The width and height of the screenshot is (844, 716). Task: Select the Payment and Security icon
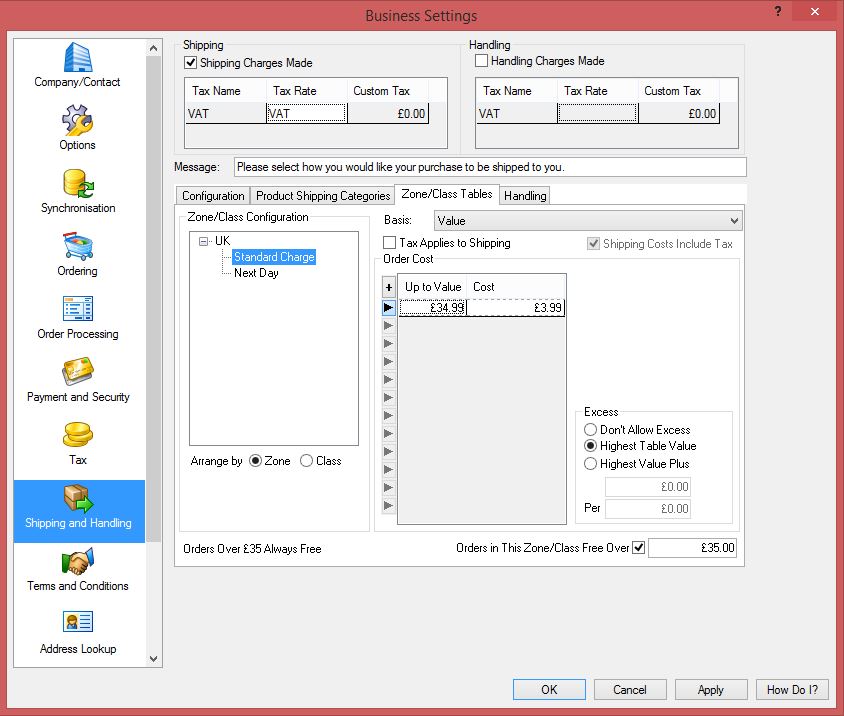[77, 374]
